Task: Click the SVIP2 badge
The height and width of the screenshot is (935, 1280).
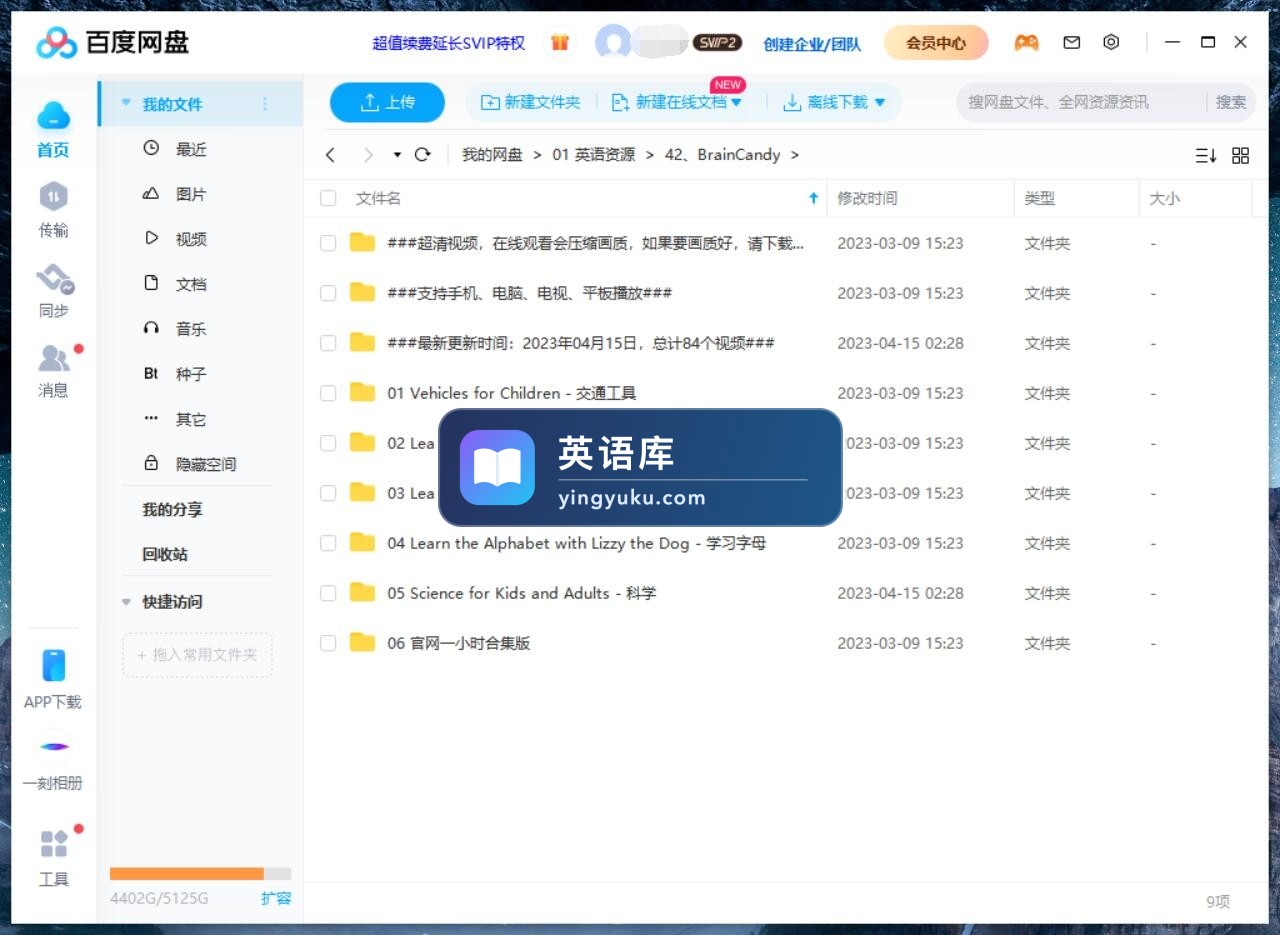Action: tap(717, 42)
